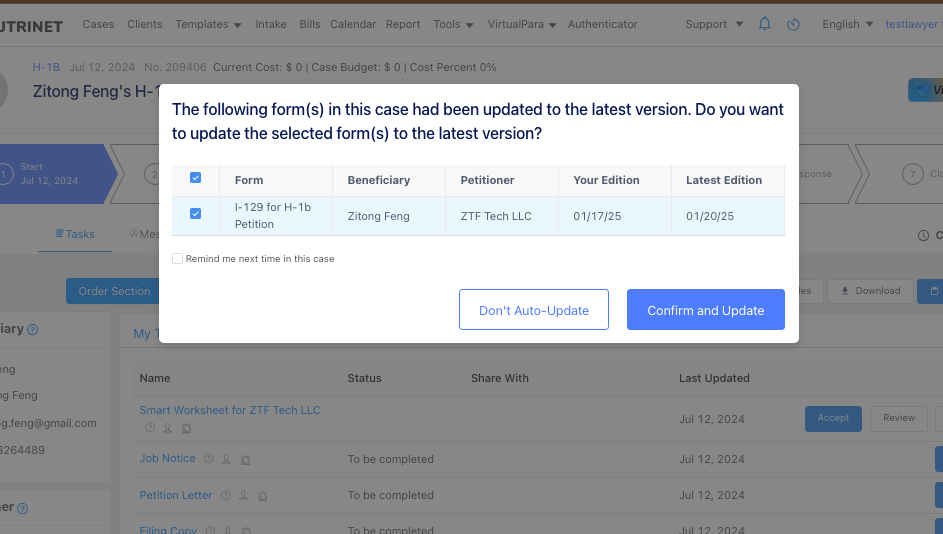Click the Order Section button

click(113, 291)
